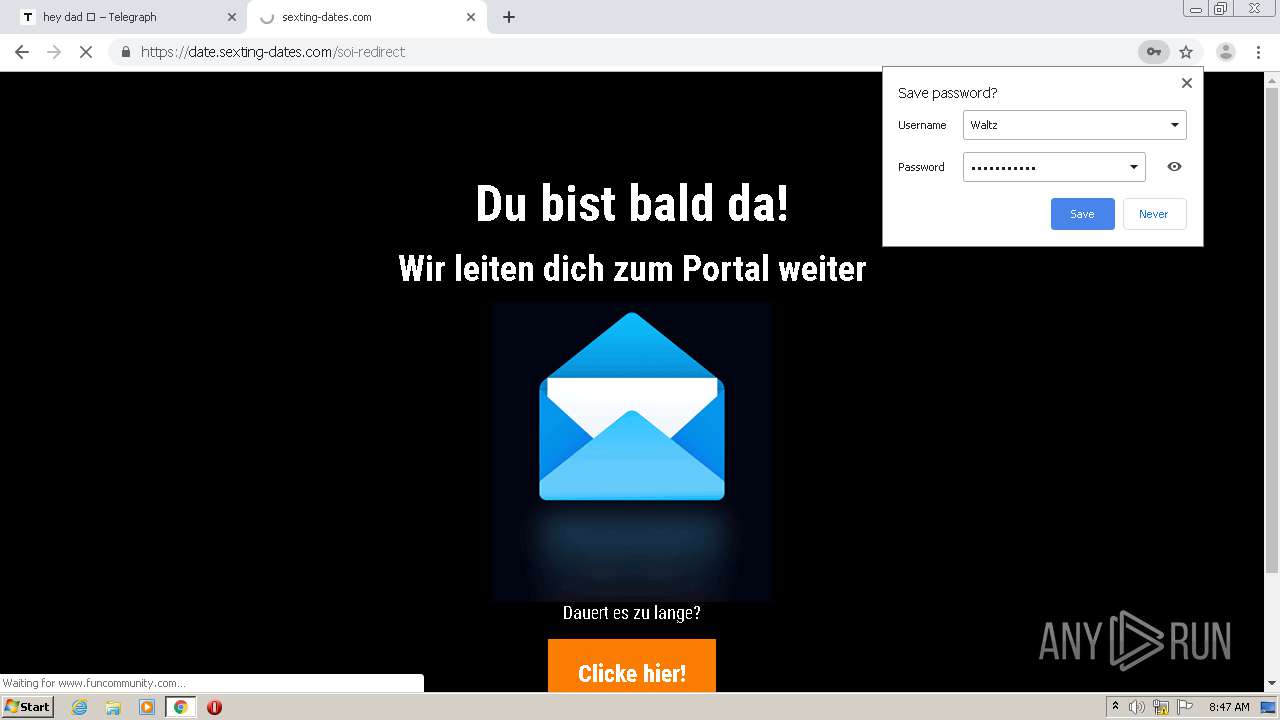Expand the Password dropdown arrow
Screen dimensions: 1280x720
tap(1134, 167)
